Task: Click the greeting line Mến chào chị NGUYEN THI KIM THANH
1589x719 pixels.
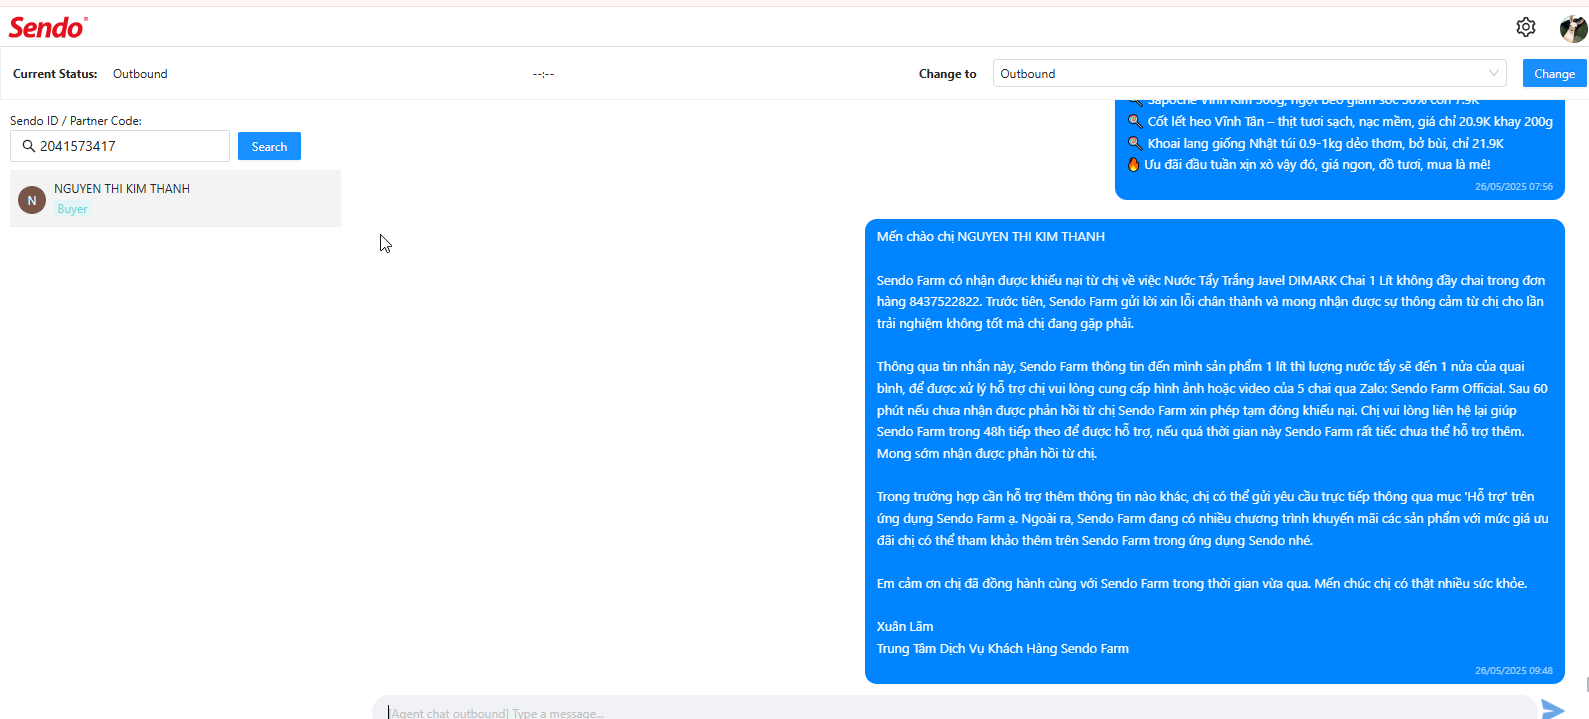Action: click(x=991, y=237)
